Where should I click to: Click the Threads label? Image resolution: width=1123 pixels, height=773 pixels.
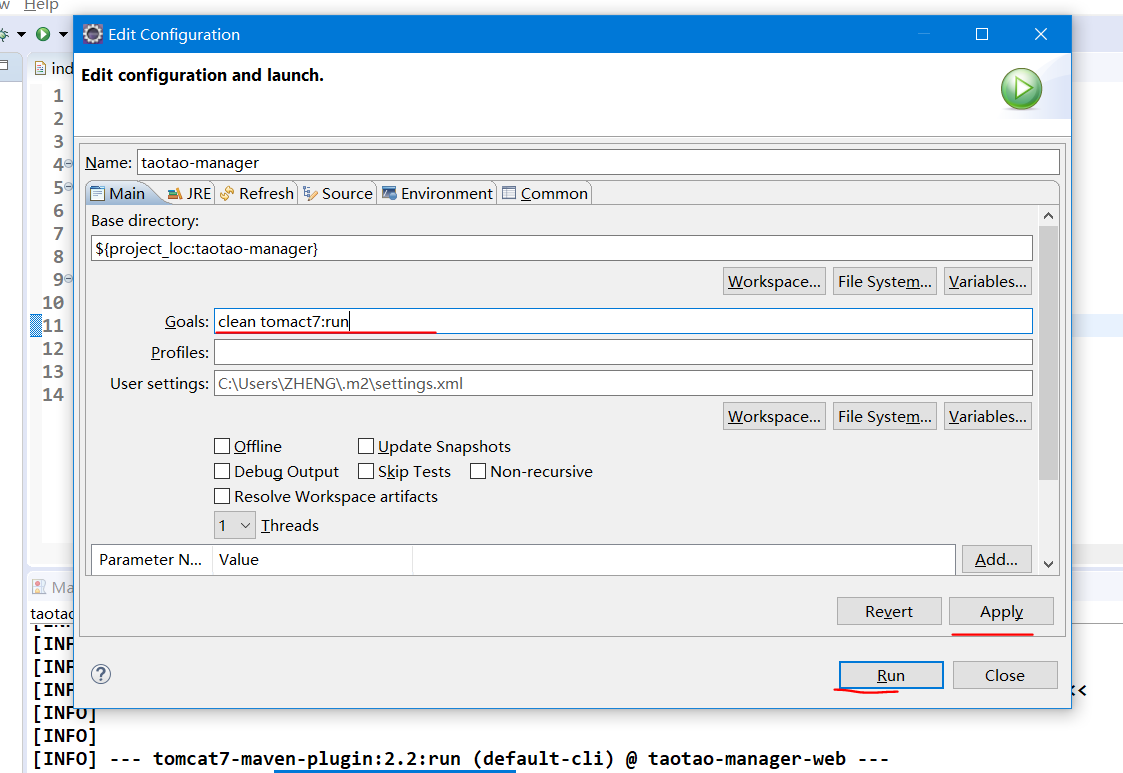pos(289,525)
